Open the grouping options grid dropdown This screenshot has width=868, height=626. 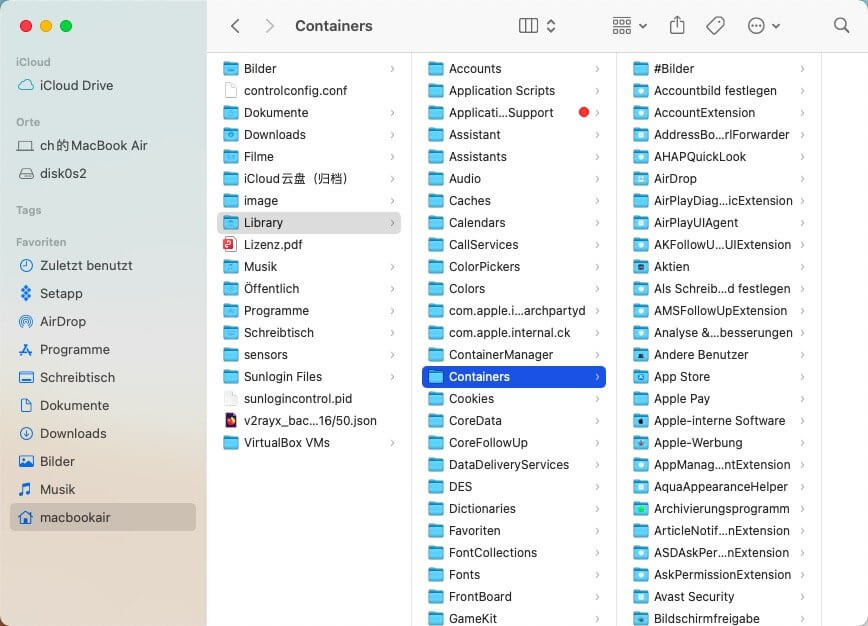pyautogui.click(x=629, y=26)
